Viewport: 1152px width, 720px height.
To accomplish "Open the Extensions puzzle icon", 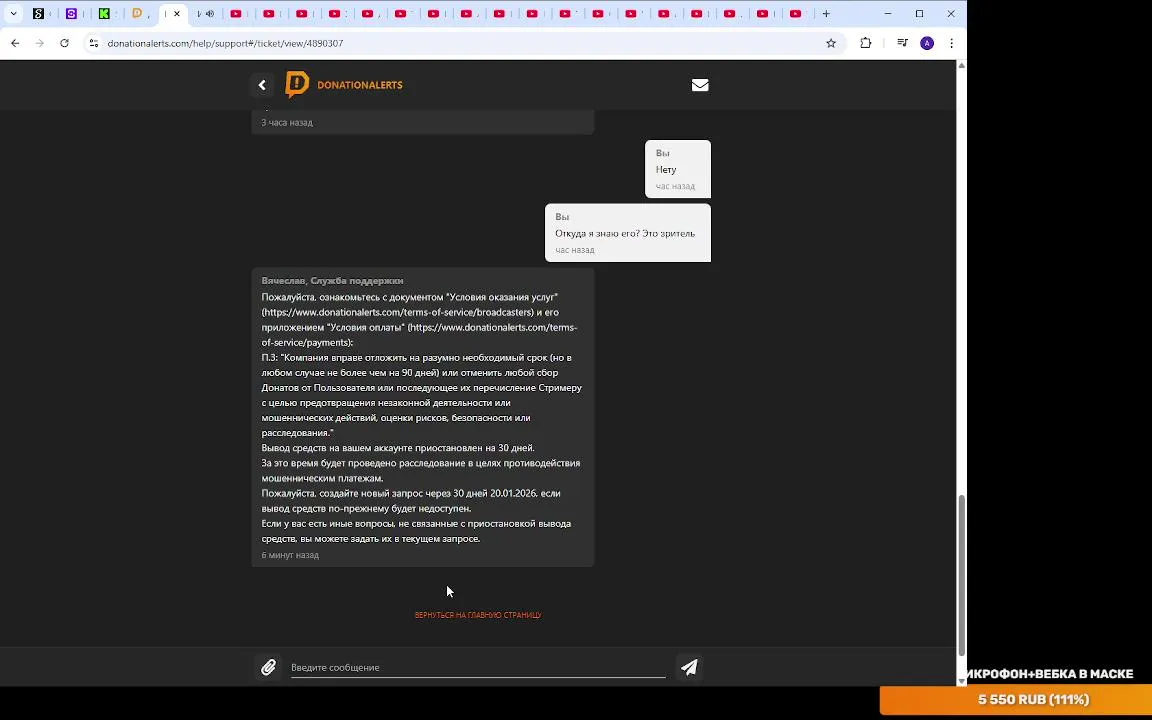I will pyautogui.click(x=865, y=43).
